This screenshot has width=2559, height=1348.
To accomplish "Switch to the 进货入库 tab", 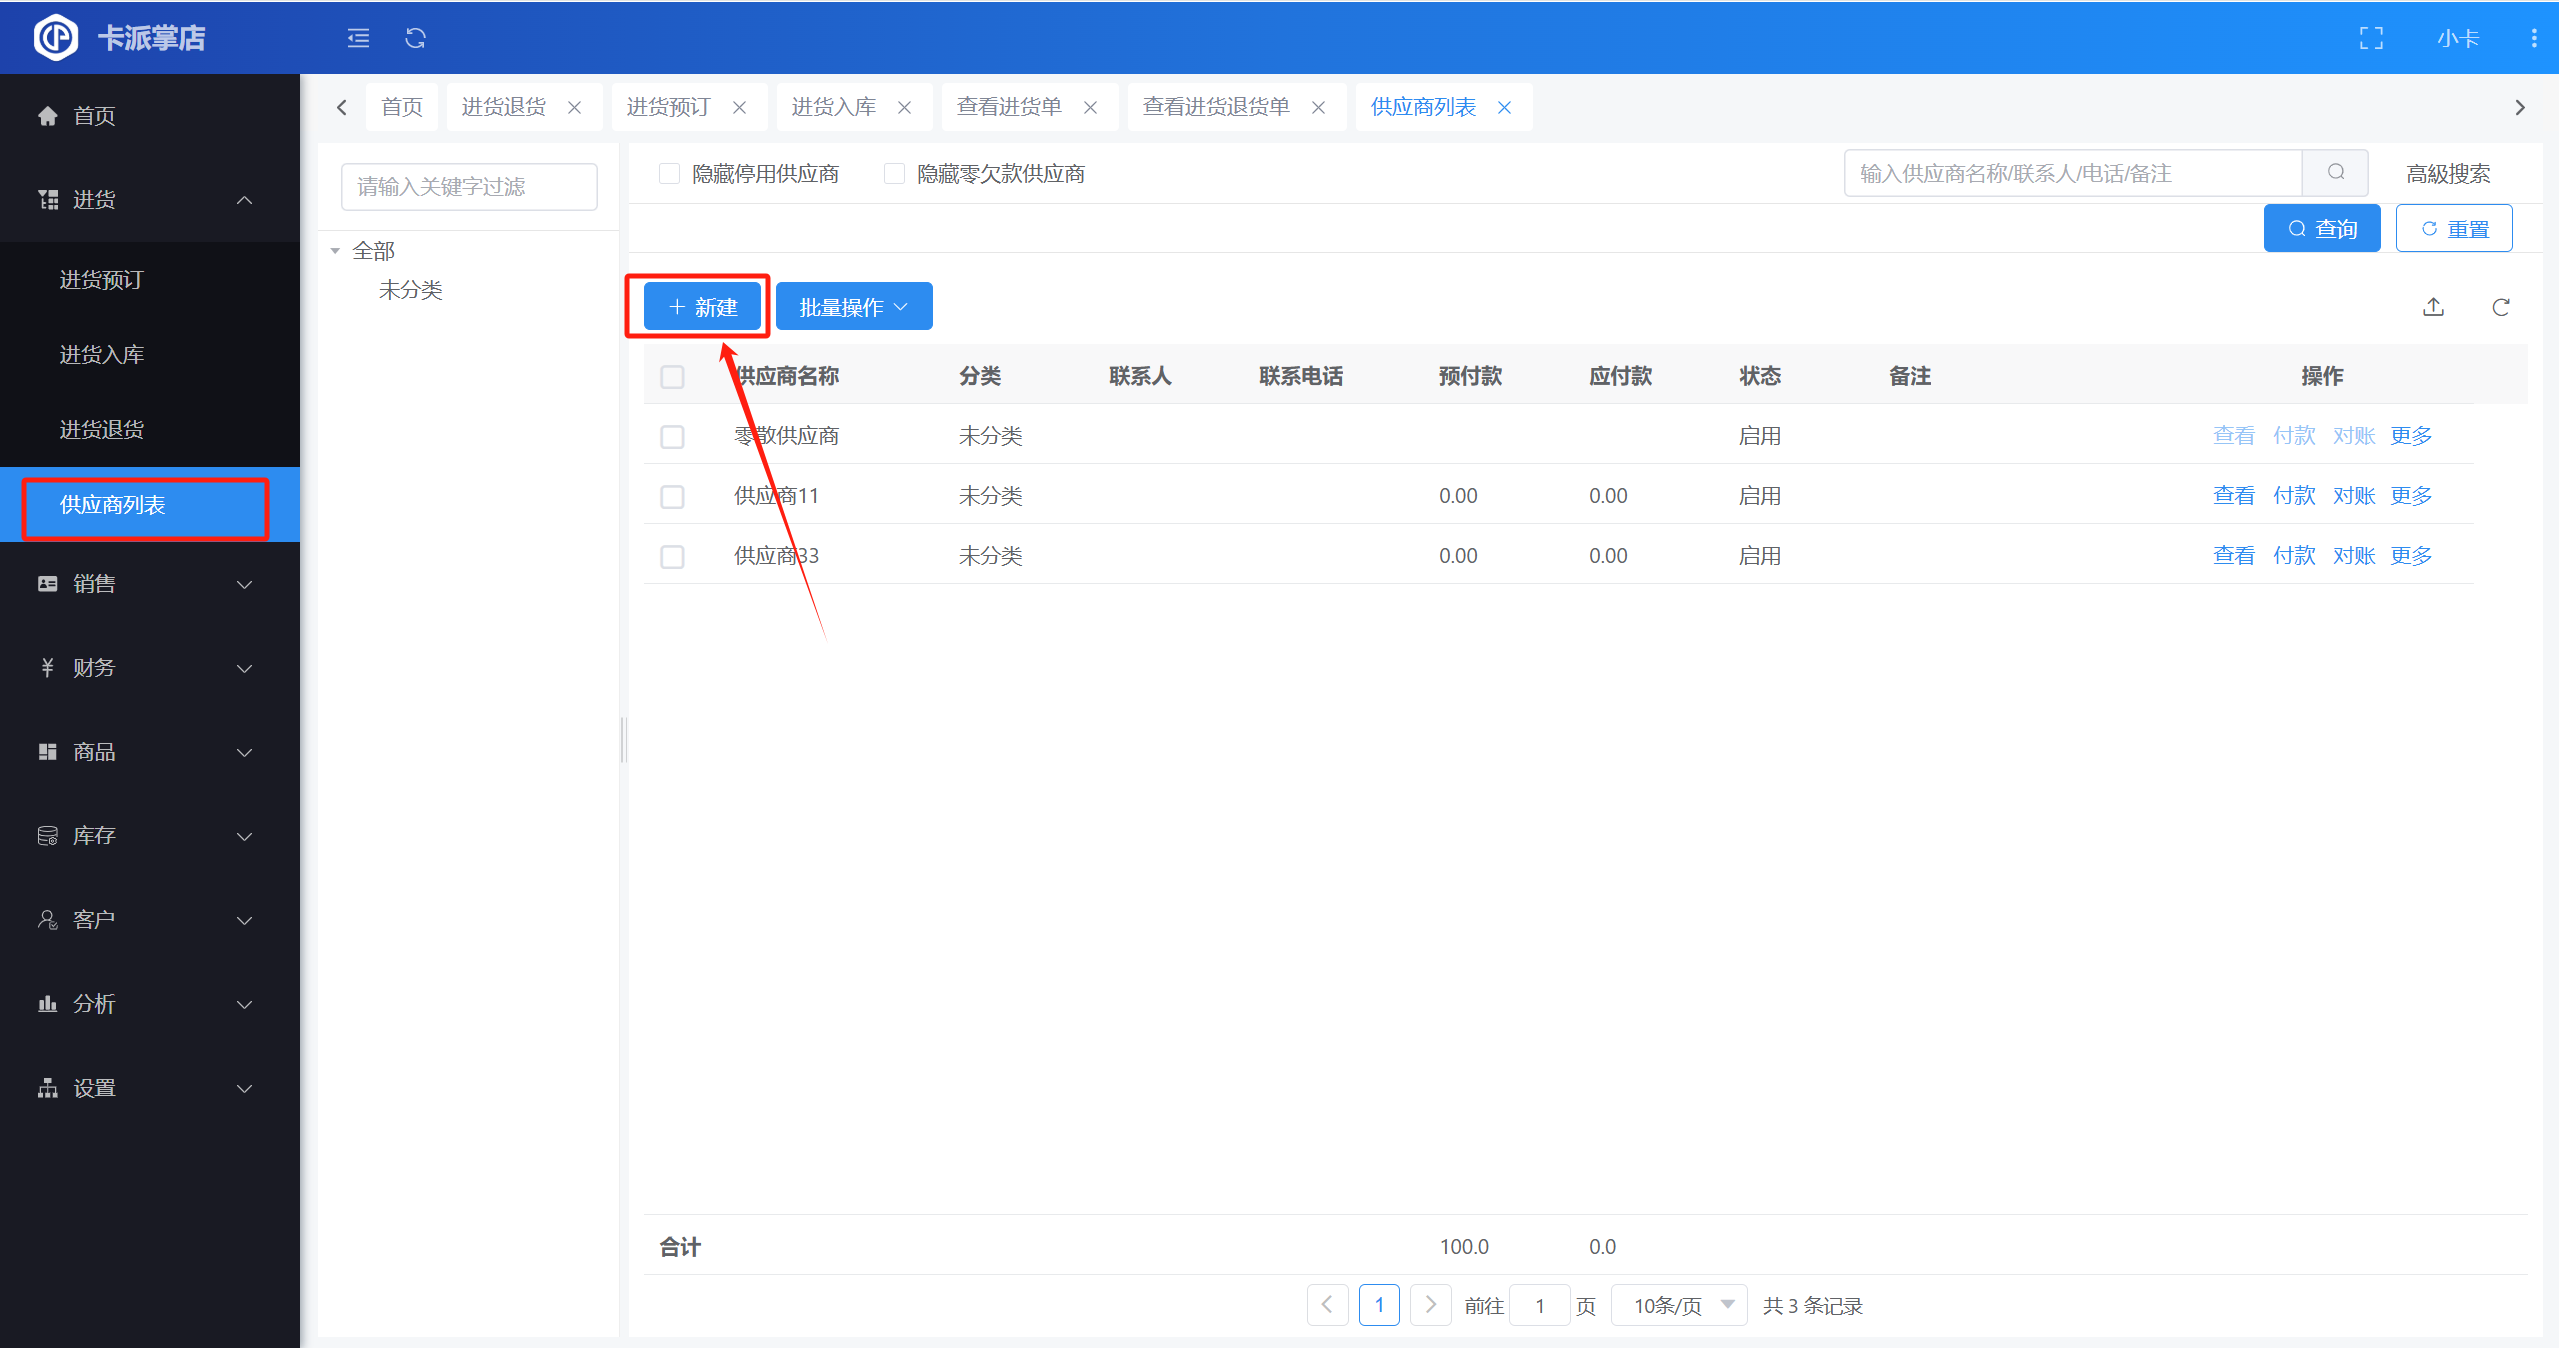I will click(x=833, y=107).
